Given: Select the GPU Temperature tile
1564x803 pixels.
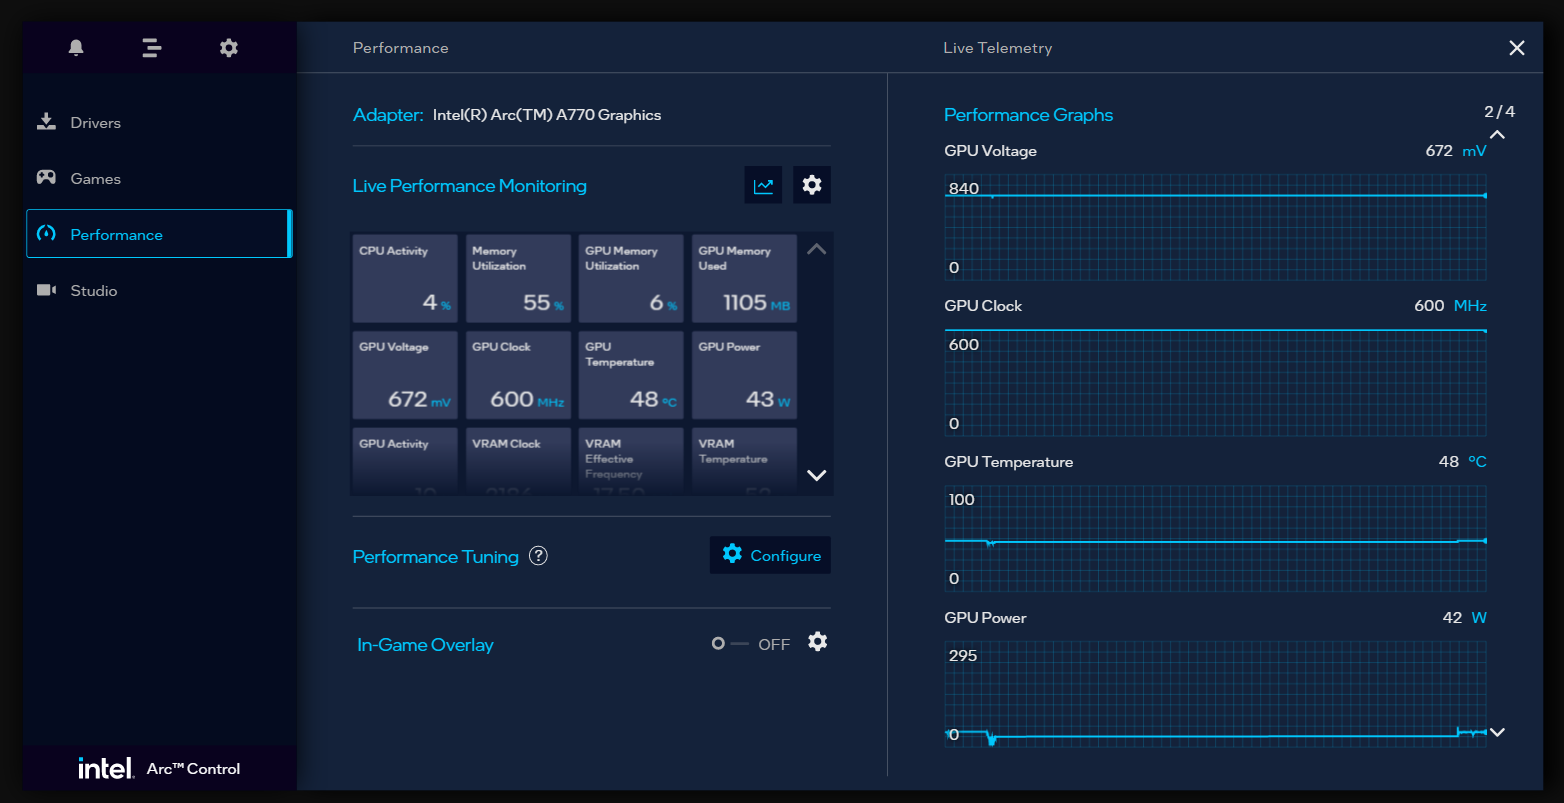Looking at the screenshot, I should (x=630, y=375).
